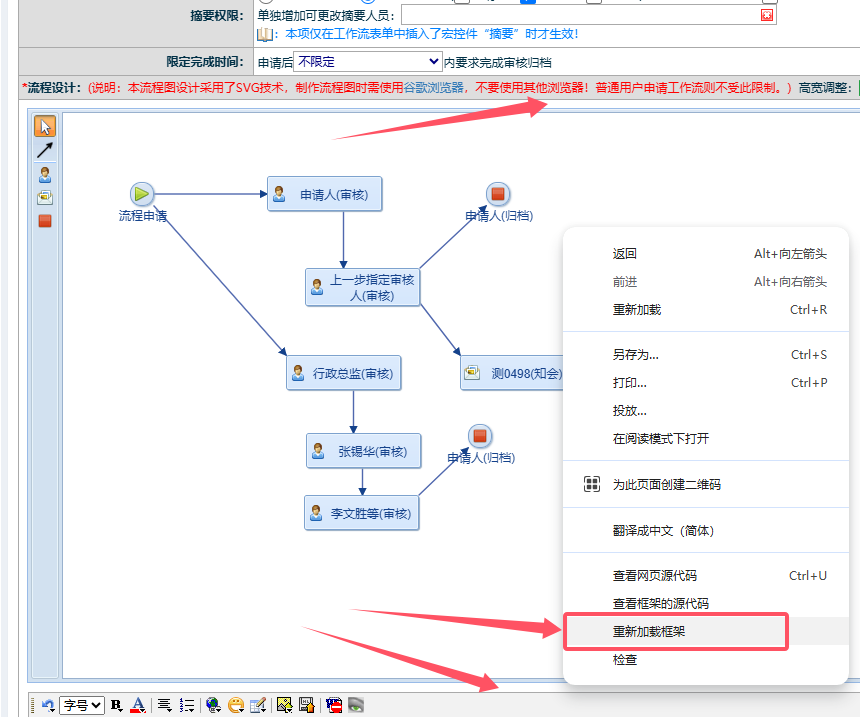Select the arrow connector tool
Viewport: 860px width, 717px height.
point(45,150)
